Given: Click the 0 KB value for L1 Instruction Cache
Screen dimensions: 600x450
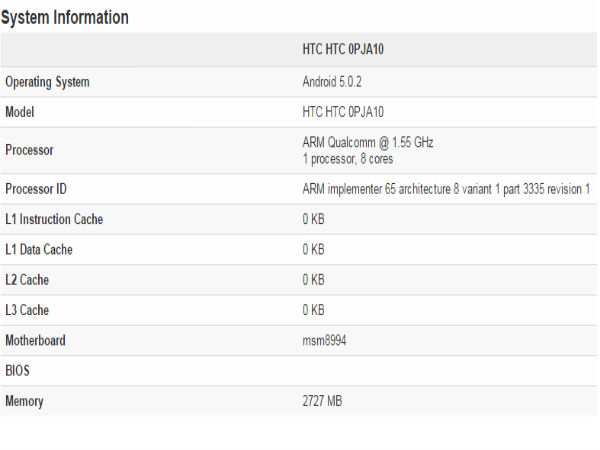Looking at the screenshot, I should [x=313, y=219].
